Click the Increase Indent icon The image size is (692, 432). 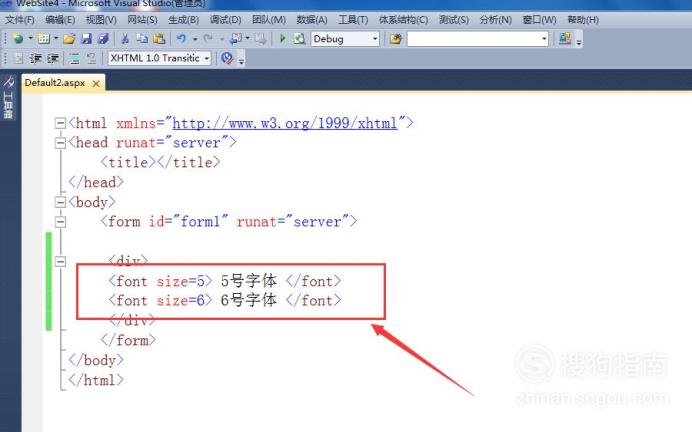click(53, 58)
